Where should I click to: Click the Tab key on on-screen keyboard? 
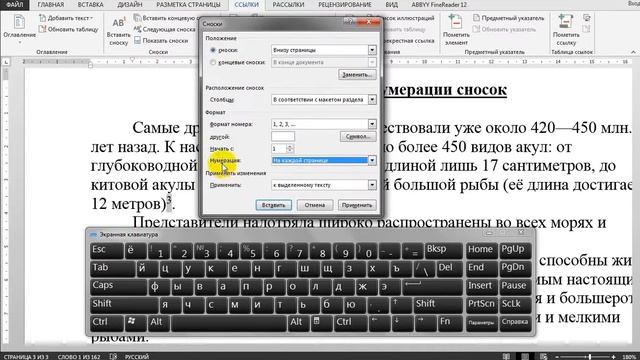pyautogui.click(x=112, y=269)
